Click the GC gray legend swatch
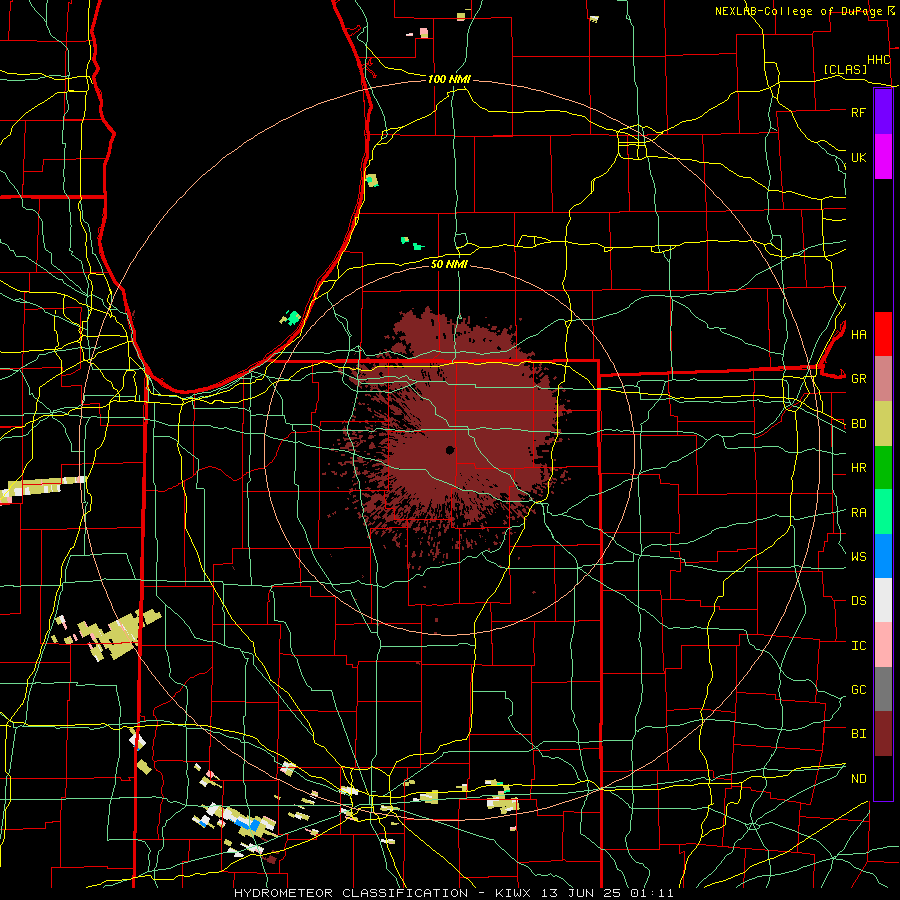The height and width of the screenshot is (900, 900). (x=883, y=689)
